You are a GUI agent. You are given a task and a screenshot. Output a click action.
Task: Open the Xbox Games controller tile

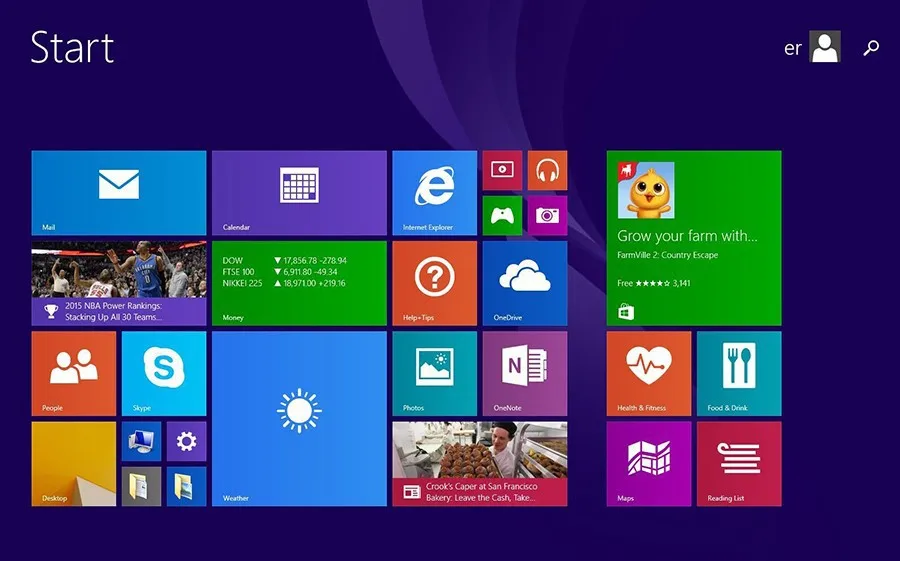point(502,215)
